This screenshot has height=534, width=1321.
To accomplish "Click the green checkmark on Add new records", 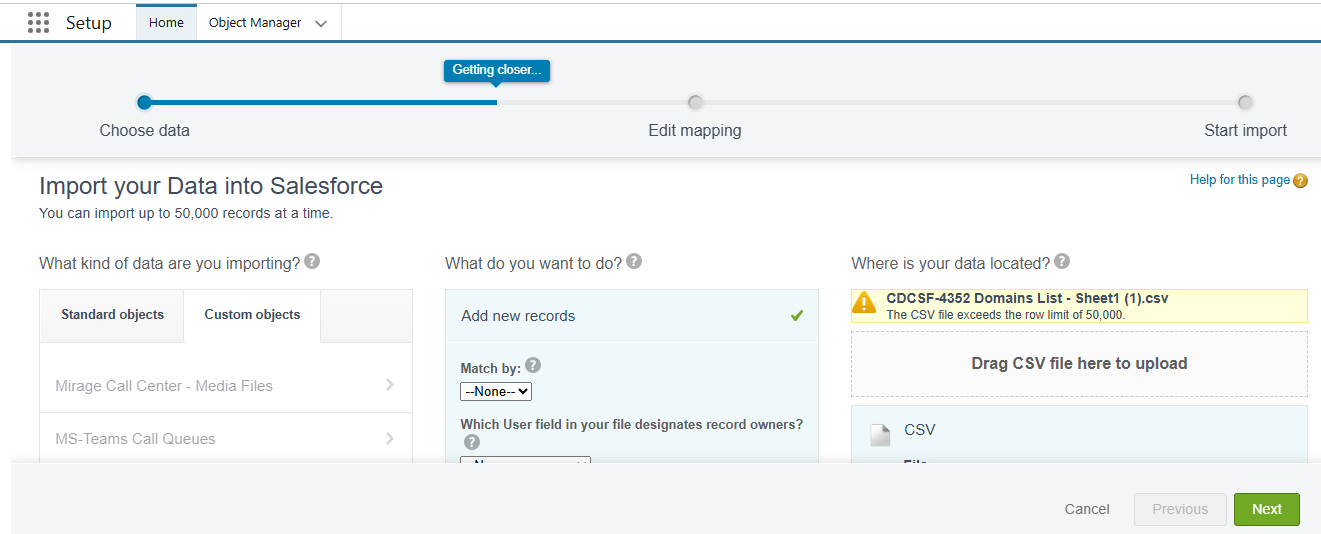I will coord(797,316).
